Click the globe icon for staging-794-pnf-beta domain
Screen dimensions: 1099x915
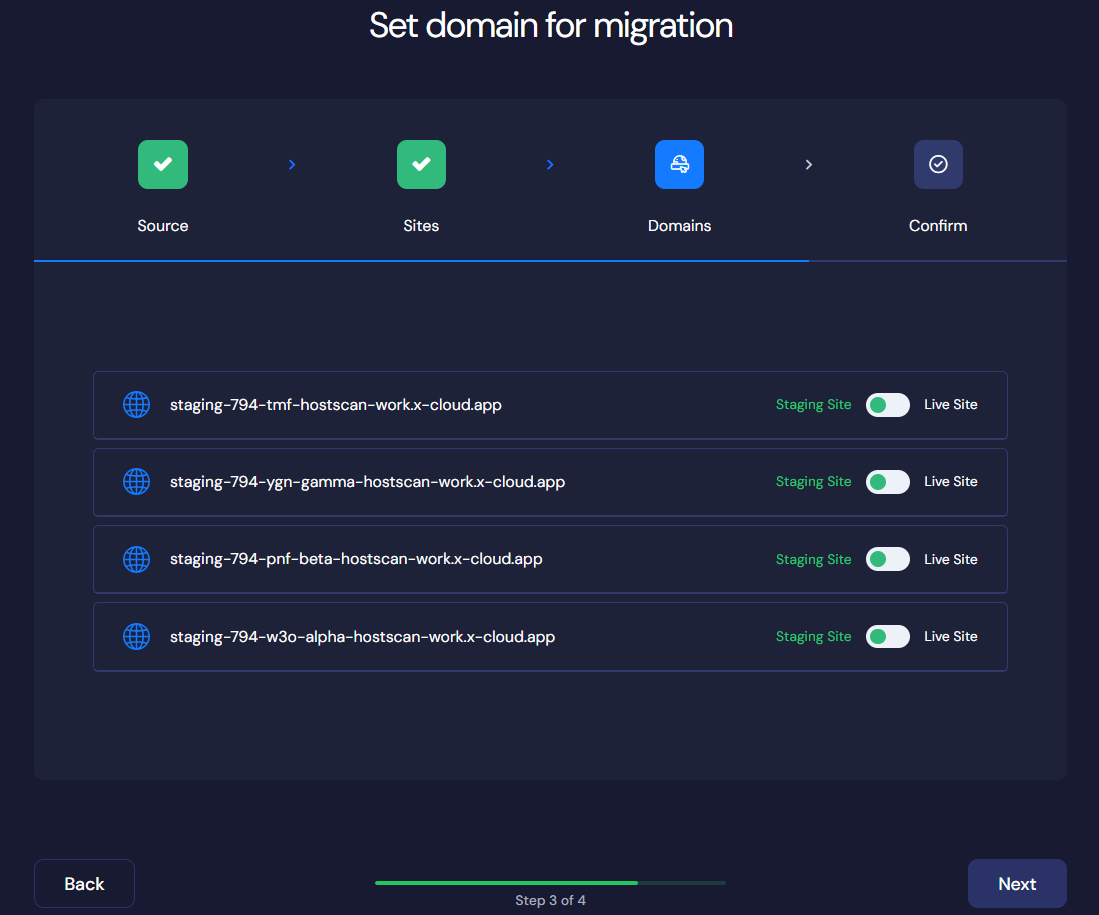(136, 559)
